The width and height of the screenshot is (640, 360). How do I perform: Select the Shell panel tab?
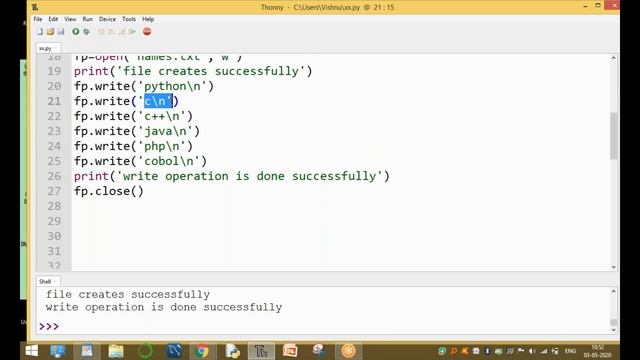[x=45, y=282]
